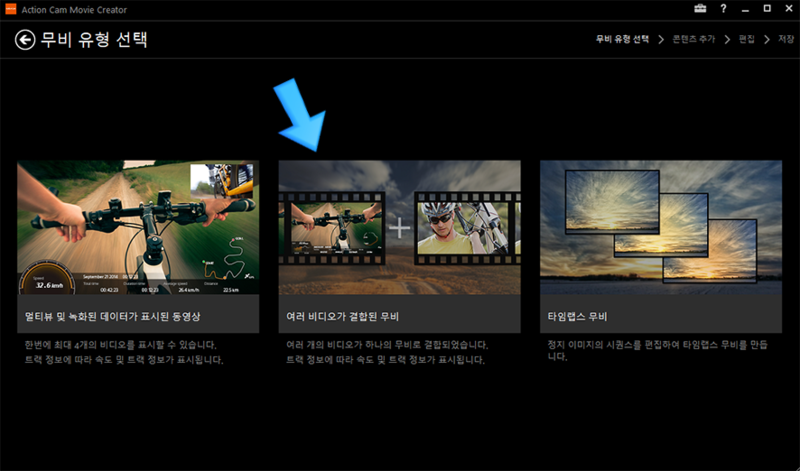This screenshot has height=471, width=800.
Task: Close the Action Cam Movie Creator window
Action: coord(787,9)
